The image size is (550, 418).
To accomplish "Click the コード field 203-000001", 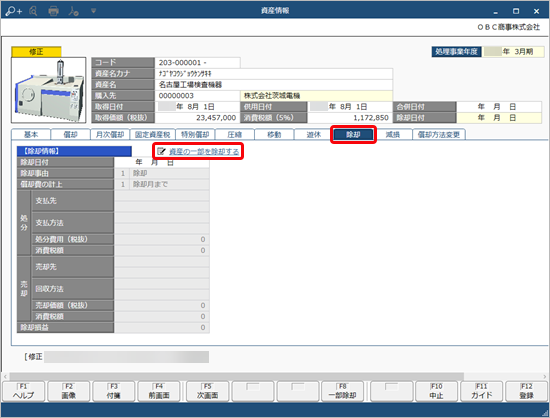I will [x=197, y=63].
